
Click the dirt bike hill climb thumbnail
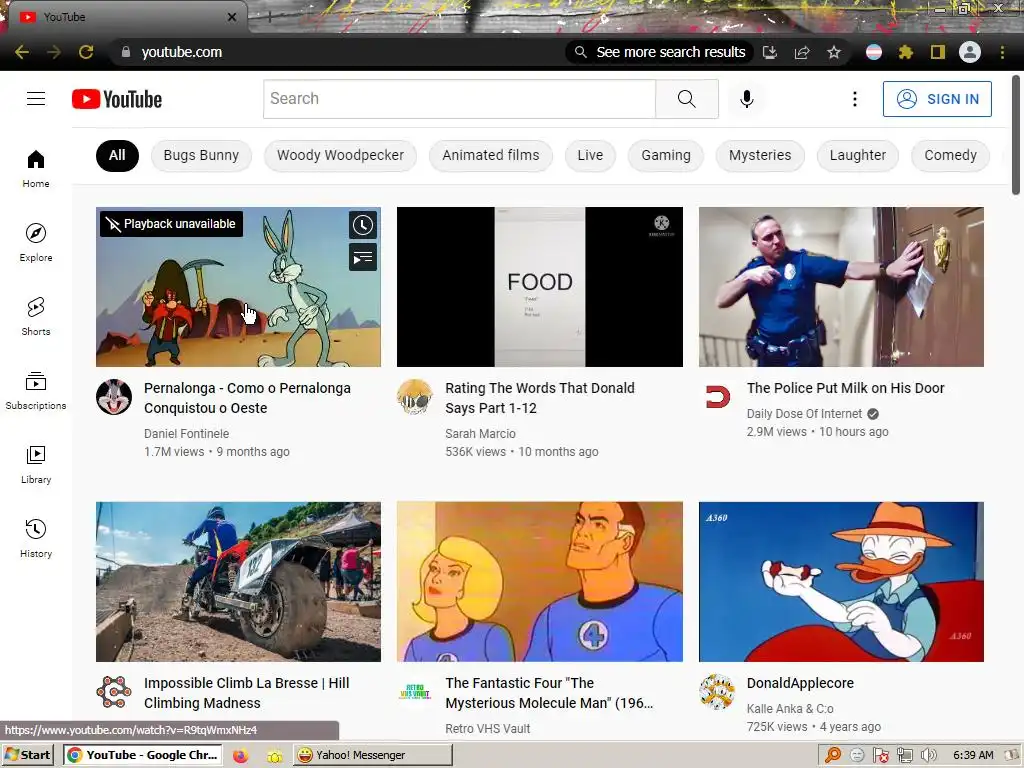tap(238, 582)
